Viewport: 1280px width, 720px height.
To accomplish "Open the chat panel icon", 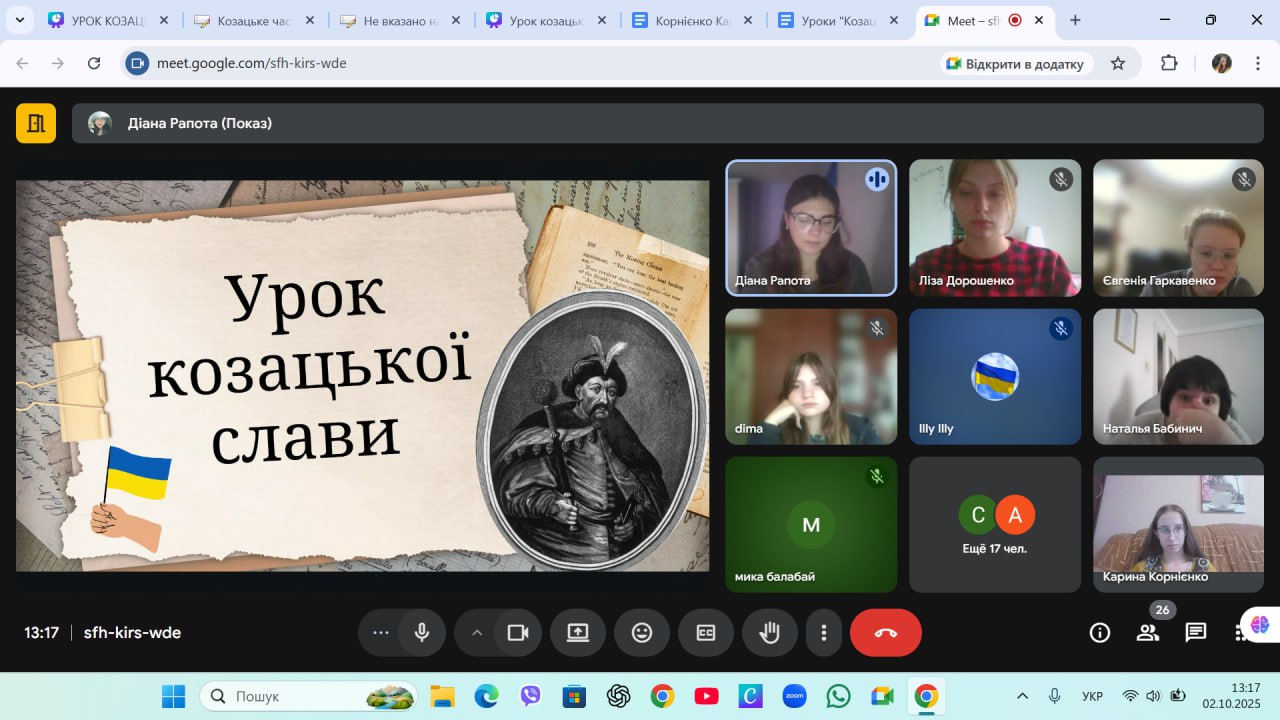I will [1196, 632].
